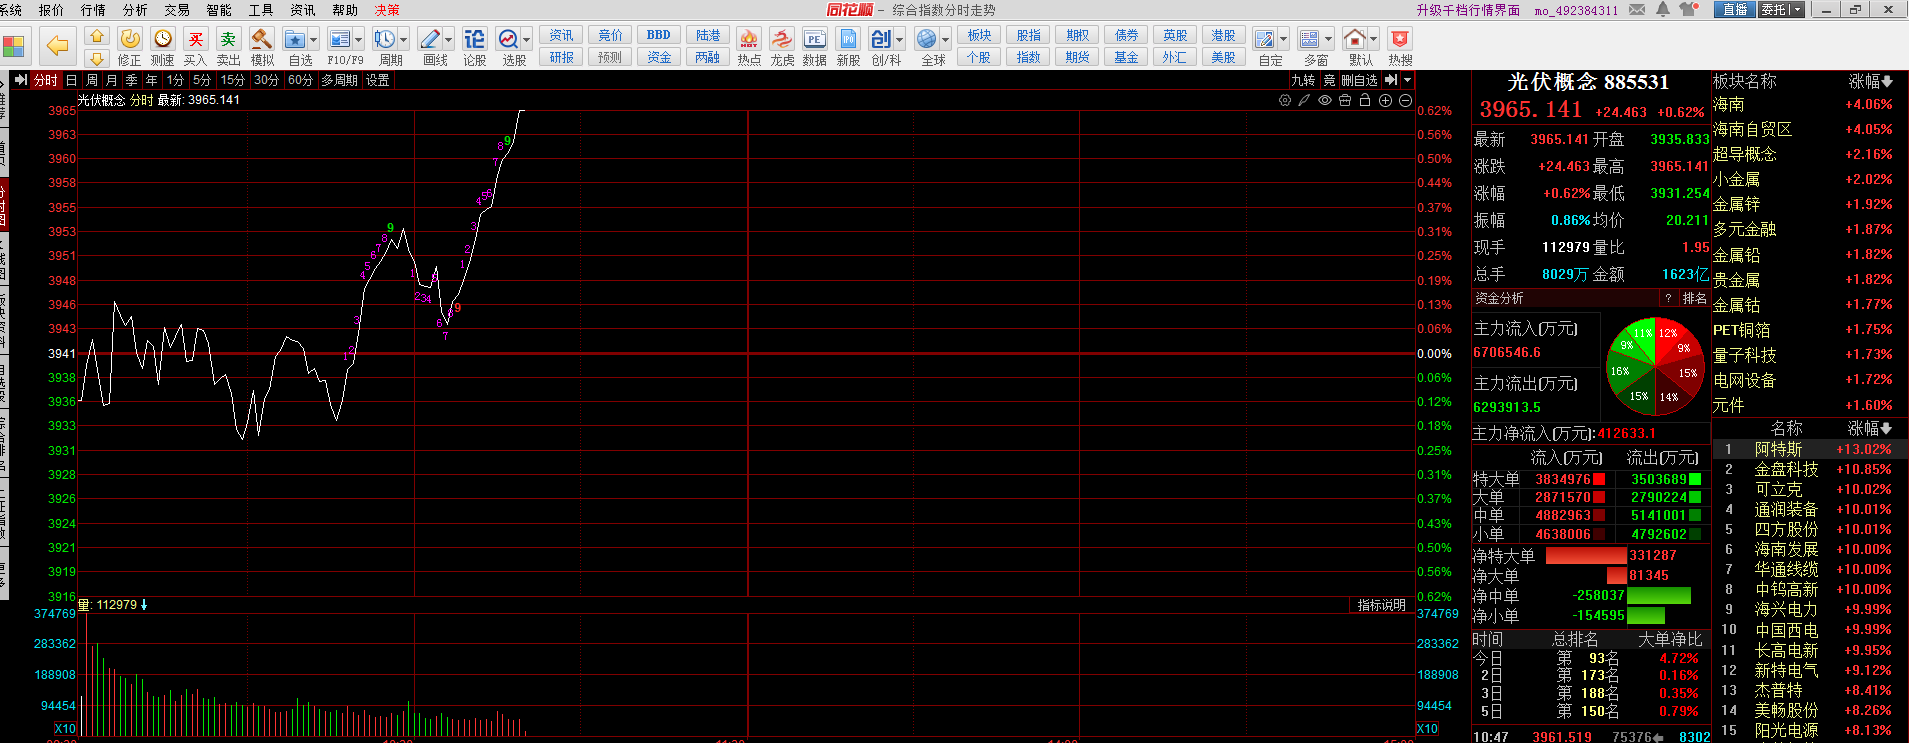
Task: Expand the 自选 dropdown arrow
Action: coord(314,40)
